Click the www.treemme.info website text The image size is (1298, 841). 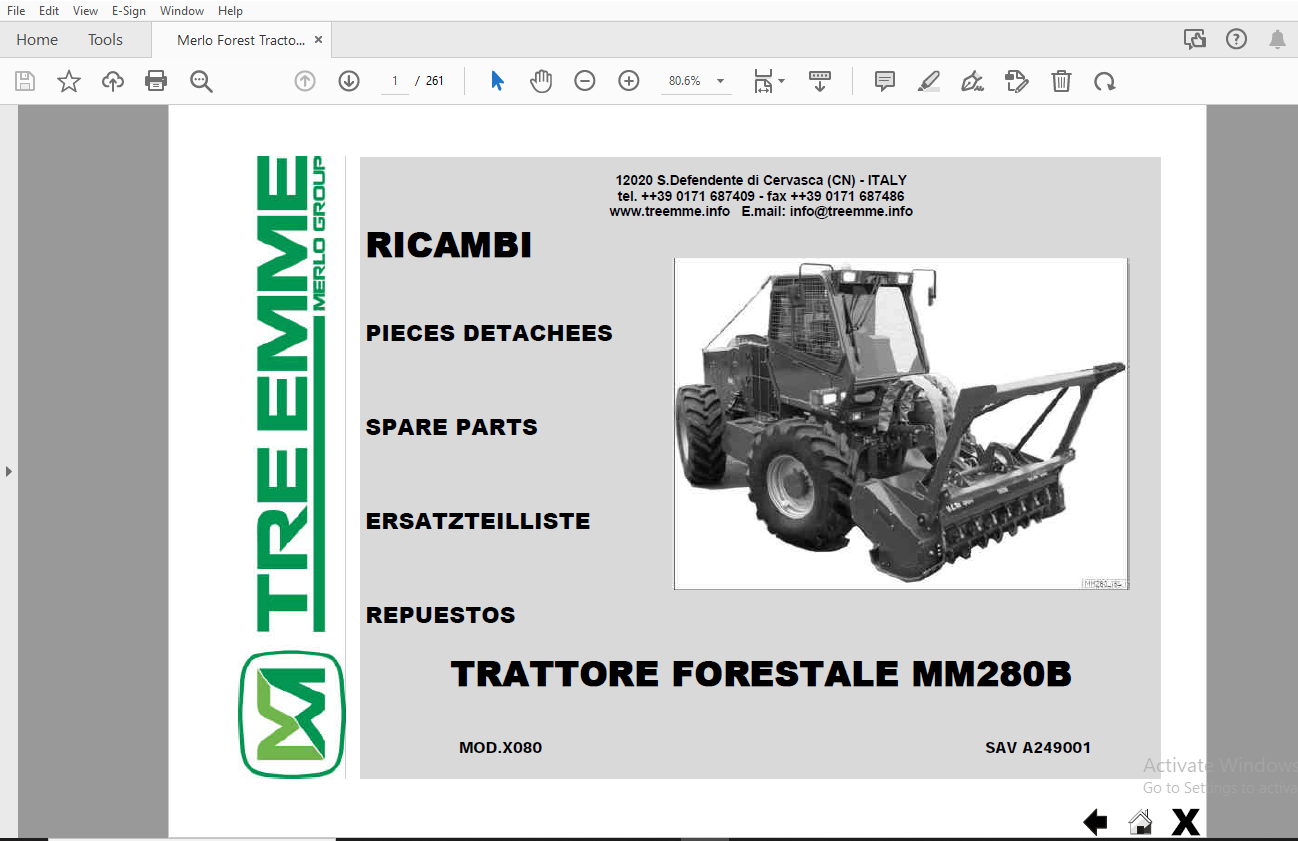[x=669, y=212]
